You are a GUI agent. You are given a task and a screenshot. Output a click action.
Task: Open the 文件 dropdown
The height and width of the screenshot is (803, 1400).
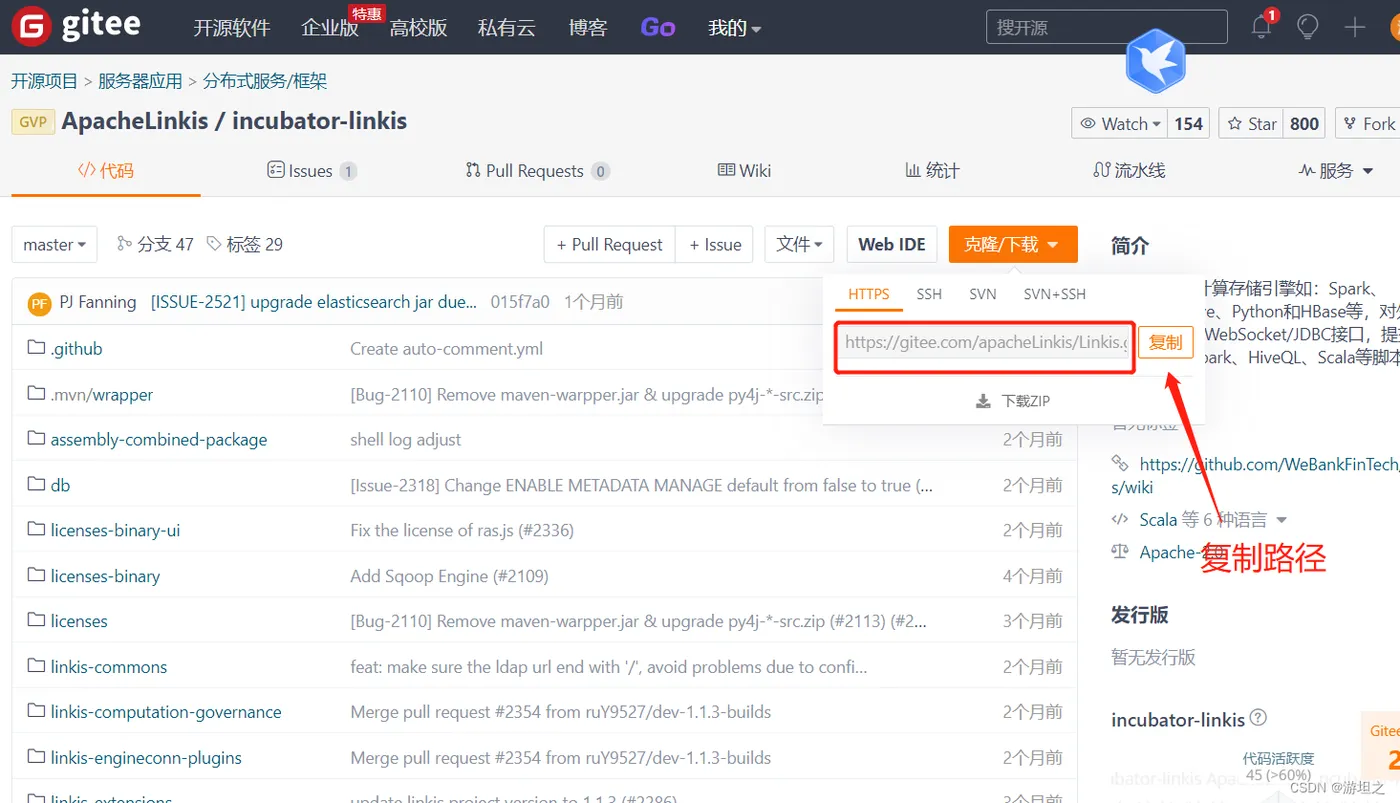799,245
